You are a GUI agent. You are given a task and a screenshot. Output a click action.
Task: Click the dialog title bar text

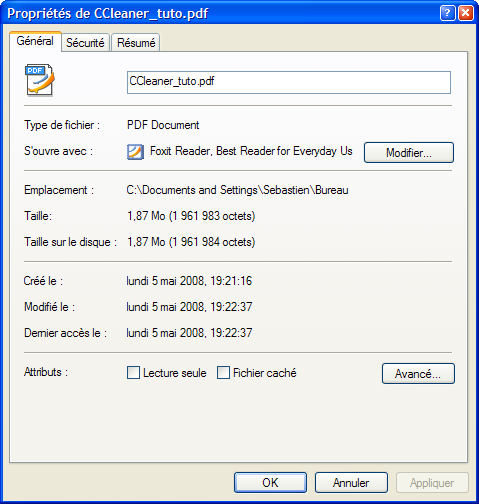(x=108, y=14)
